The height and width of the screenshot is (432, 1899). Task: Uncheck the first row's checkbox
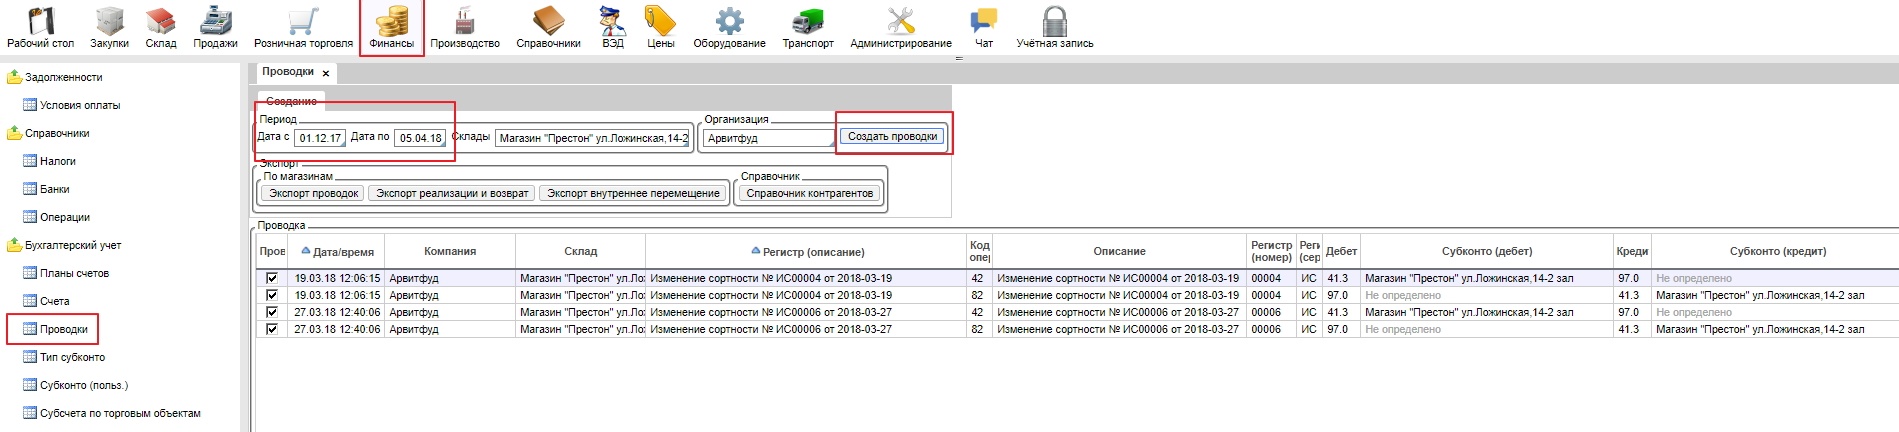pos(271,278)
